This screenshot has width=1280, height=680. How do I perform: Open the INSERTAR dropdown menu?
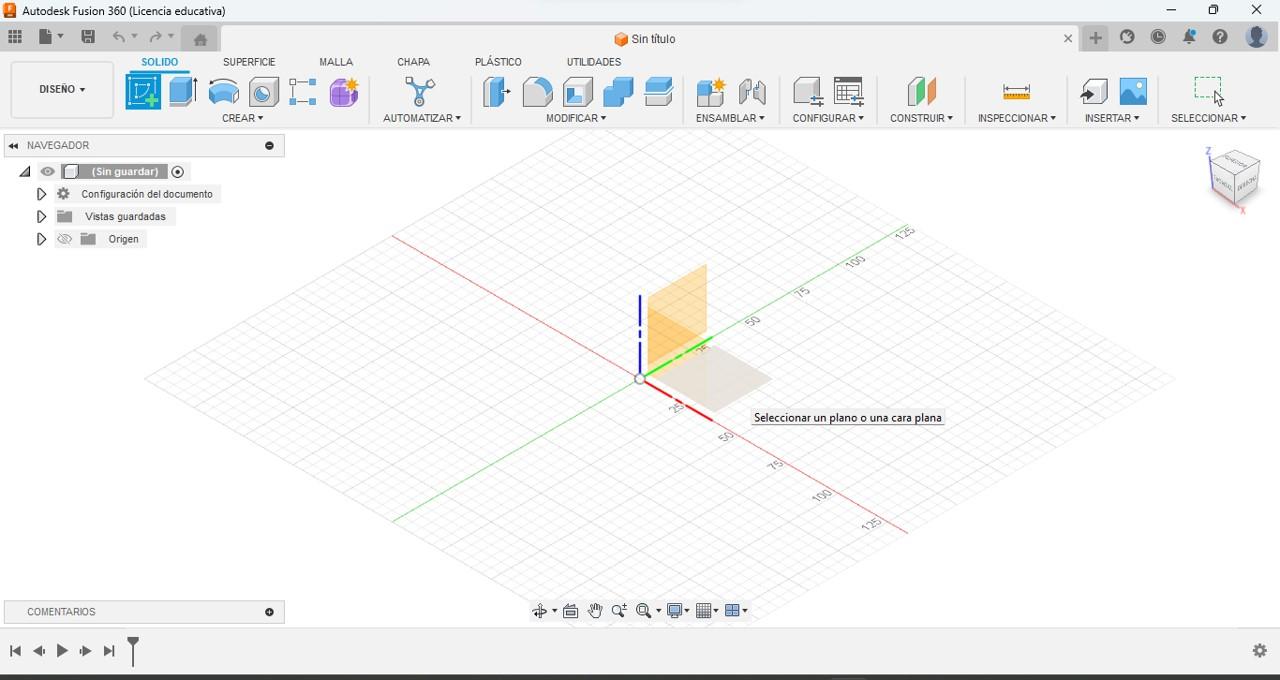(x=1112, y=118)
